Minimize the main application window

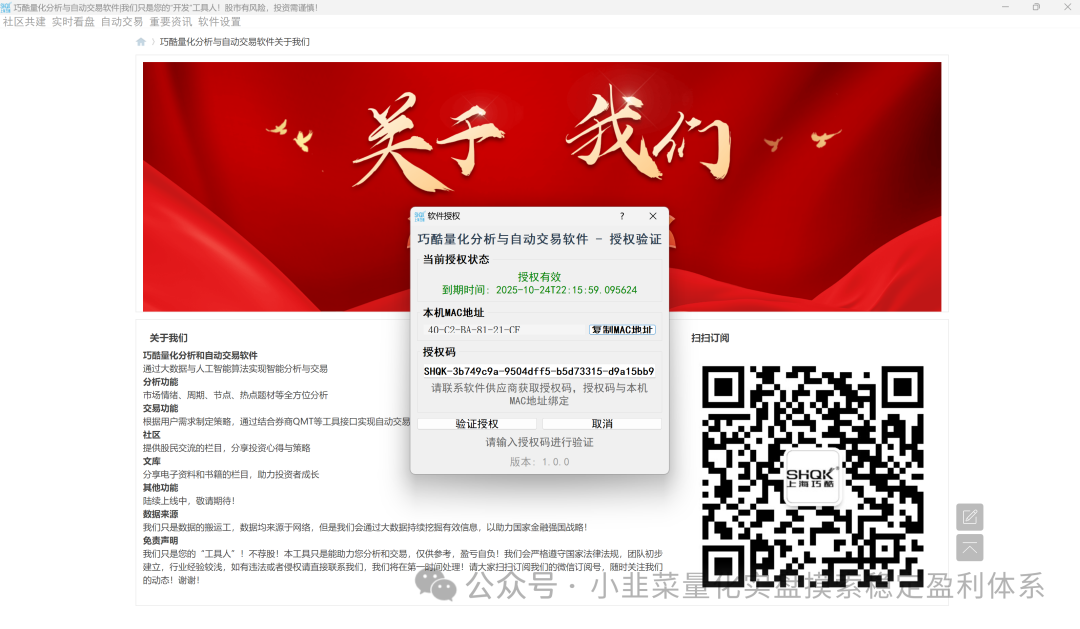[x=1005, y=7]
